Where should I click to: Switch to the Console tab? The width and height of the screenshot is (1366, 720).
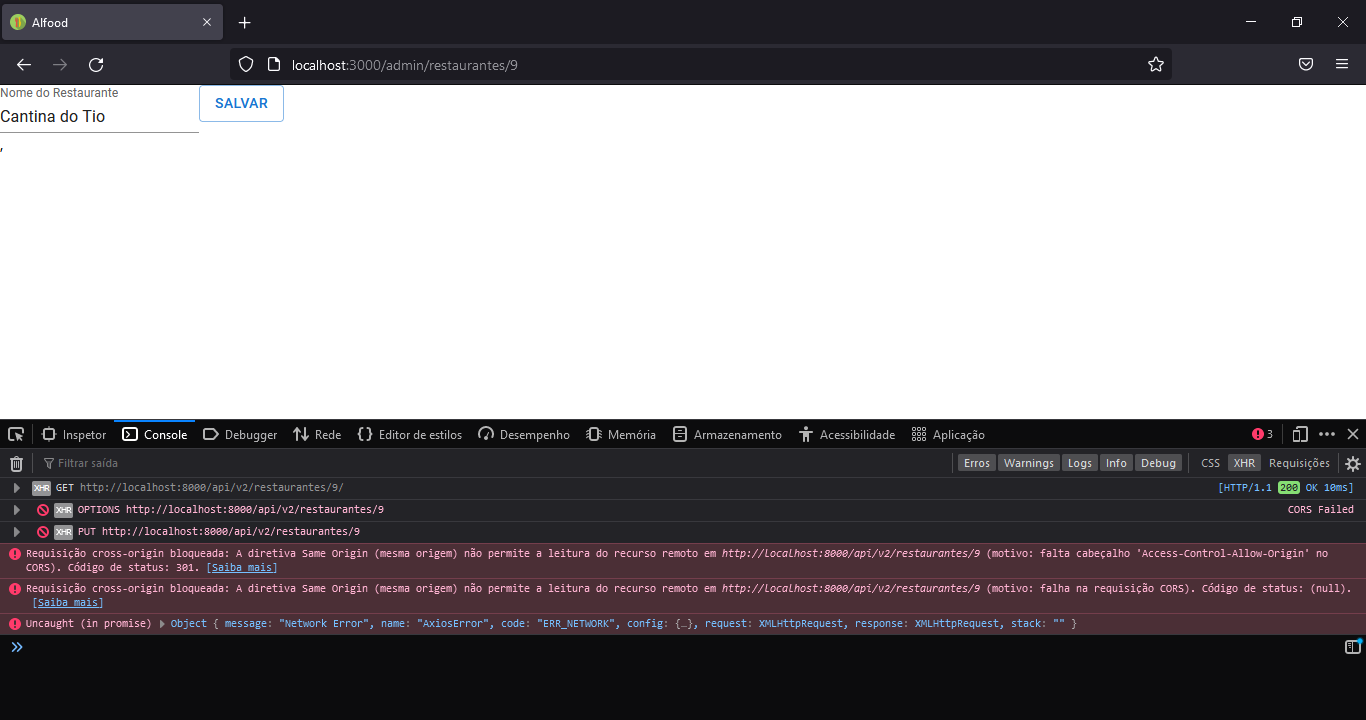click(154, 434)
